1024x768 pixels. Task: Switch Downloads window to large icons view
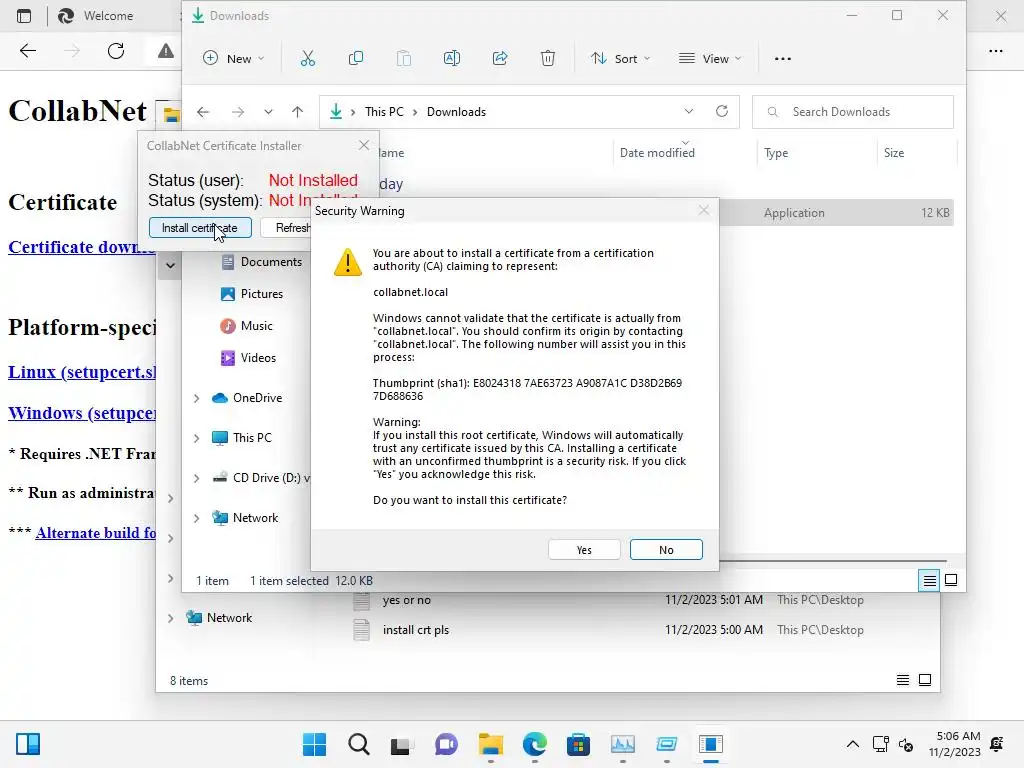pyautogui.click(x=951, y=580)
